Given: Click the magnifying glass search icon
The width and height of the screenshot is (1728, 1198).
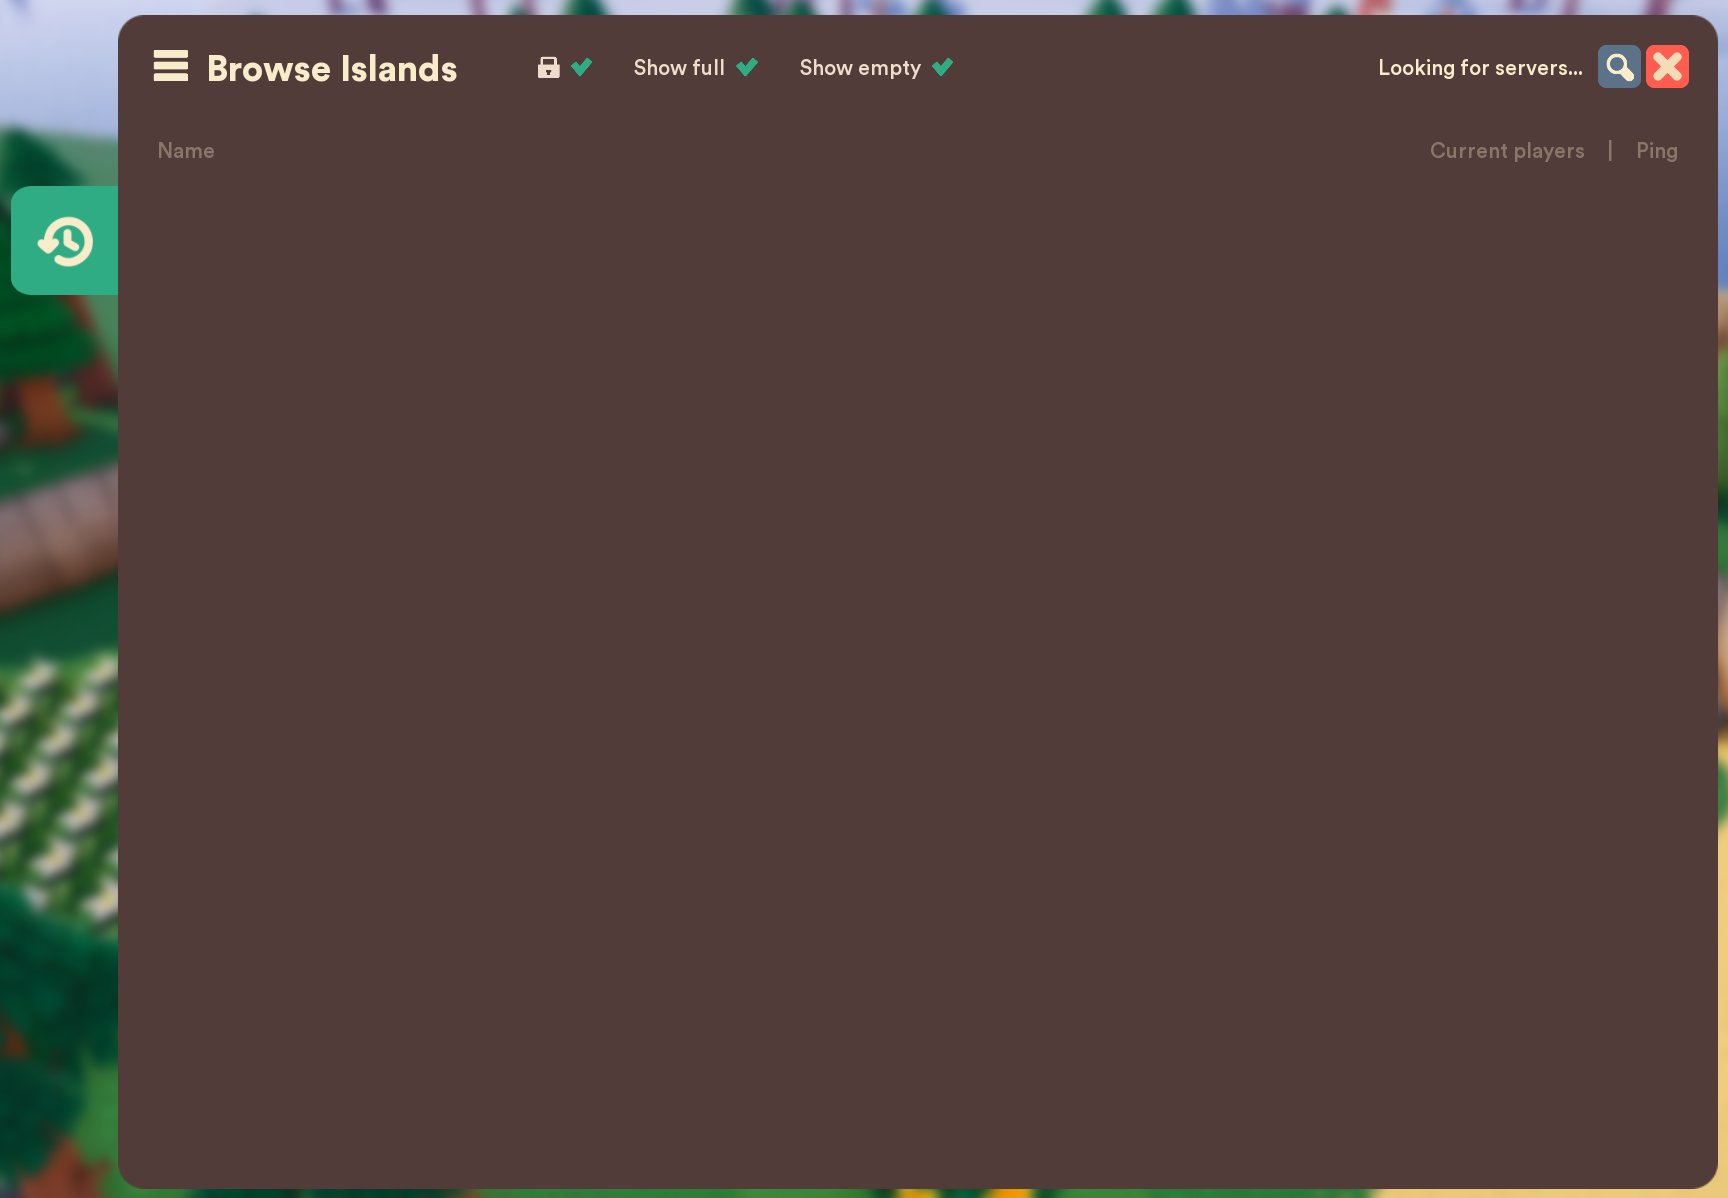Looking at the screenshot, I should point(1618,66).
